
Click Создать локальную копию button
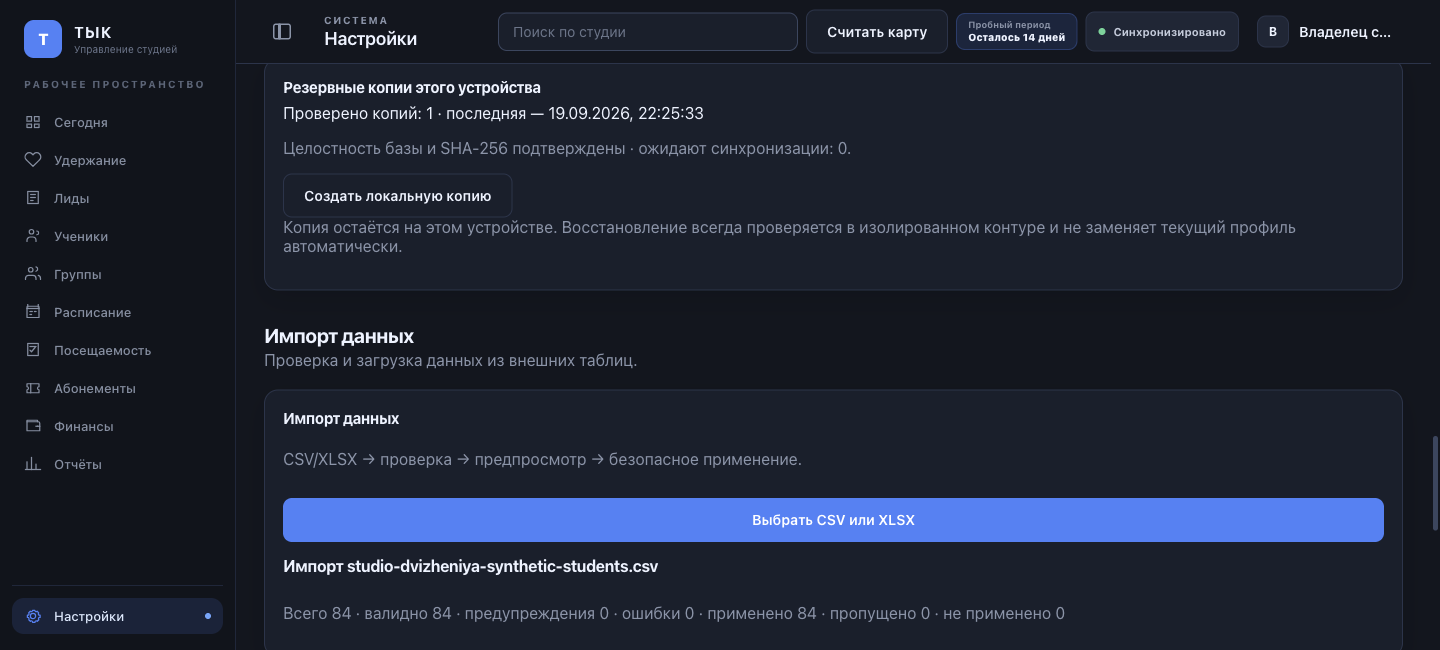point(398,196)
